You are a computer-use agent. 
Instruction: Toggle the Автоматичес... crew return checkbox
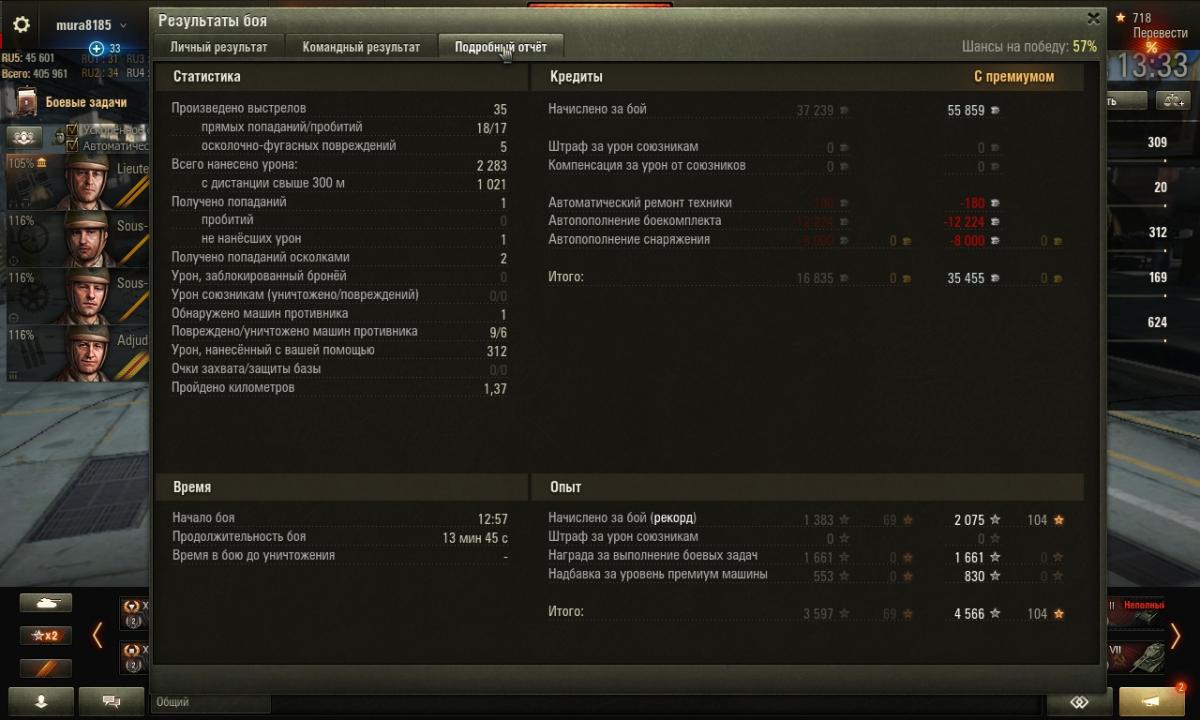[72, 145]
